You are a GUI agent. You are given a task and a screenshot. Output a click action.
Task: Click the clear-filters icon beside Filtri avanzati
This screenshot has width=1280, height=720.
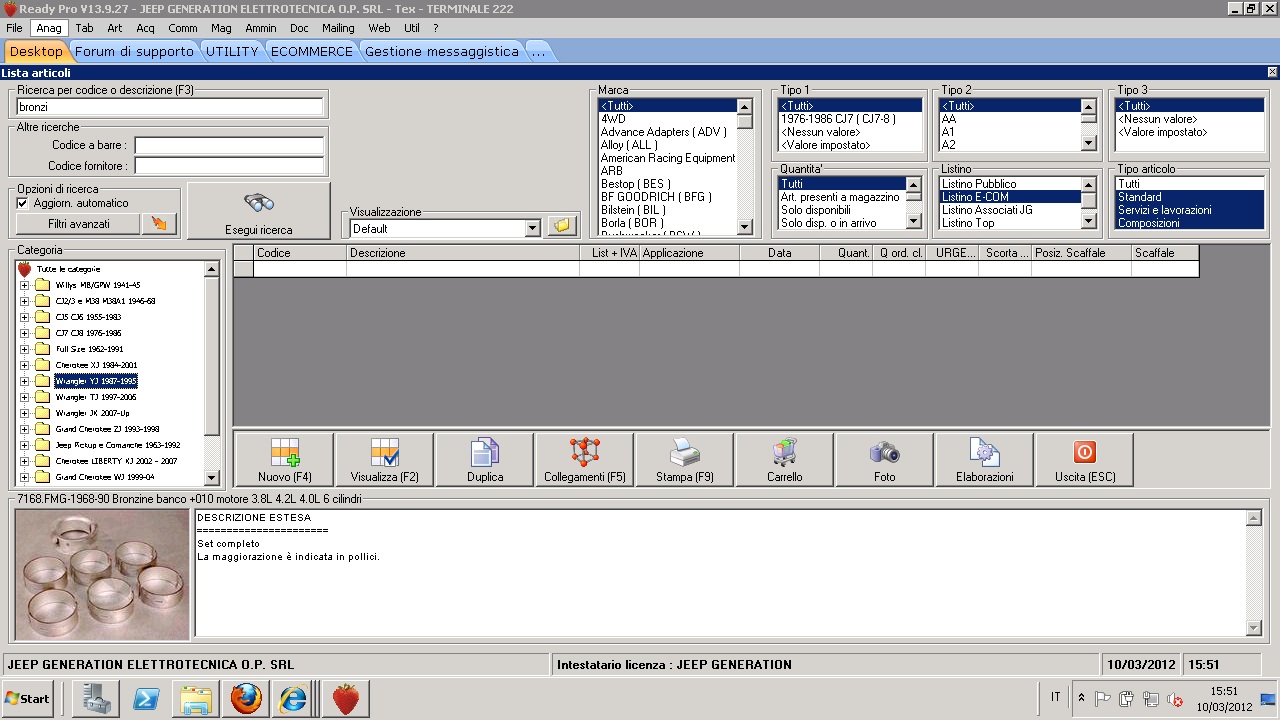160,224
